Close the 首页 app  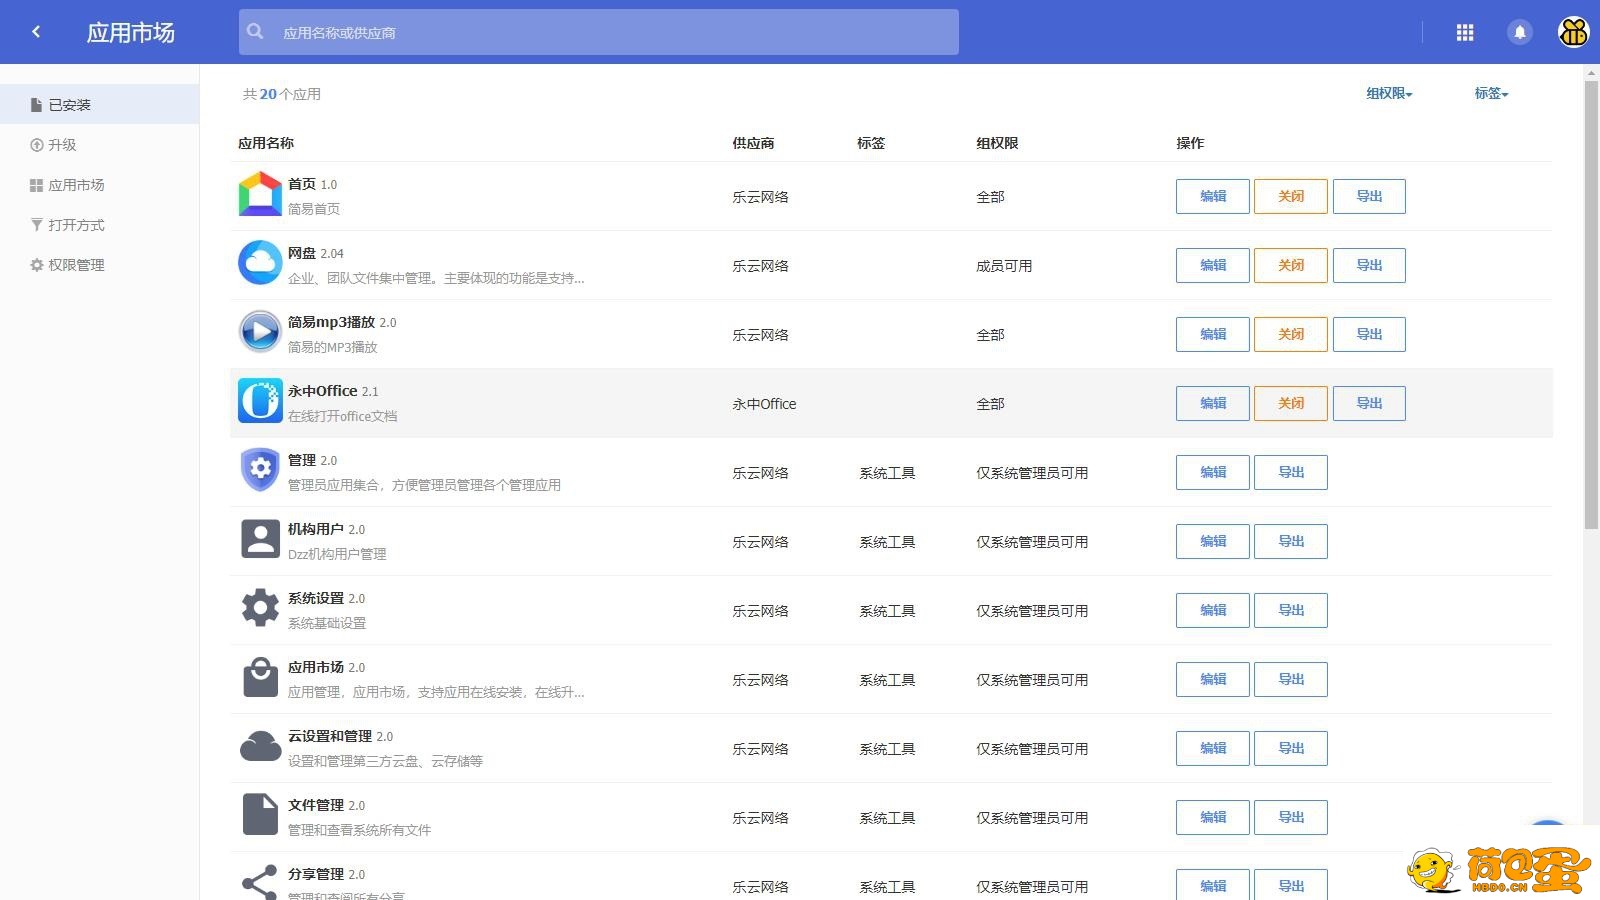point(1290,196)
